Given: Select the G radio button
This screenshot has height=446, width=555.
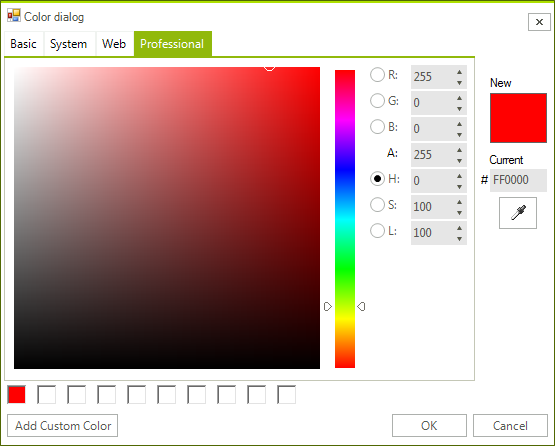Looking at the screenshot, I should click(x=377, y=101).
